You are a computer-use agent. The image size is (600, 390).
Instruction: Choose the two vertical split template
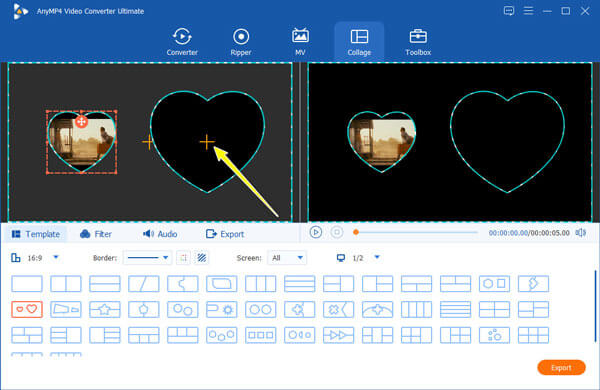pyautogui.click(x=66, y=284)
